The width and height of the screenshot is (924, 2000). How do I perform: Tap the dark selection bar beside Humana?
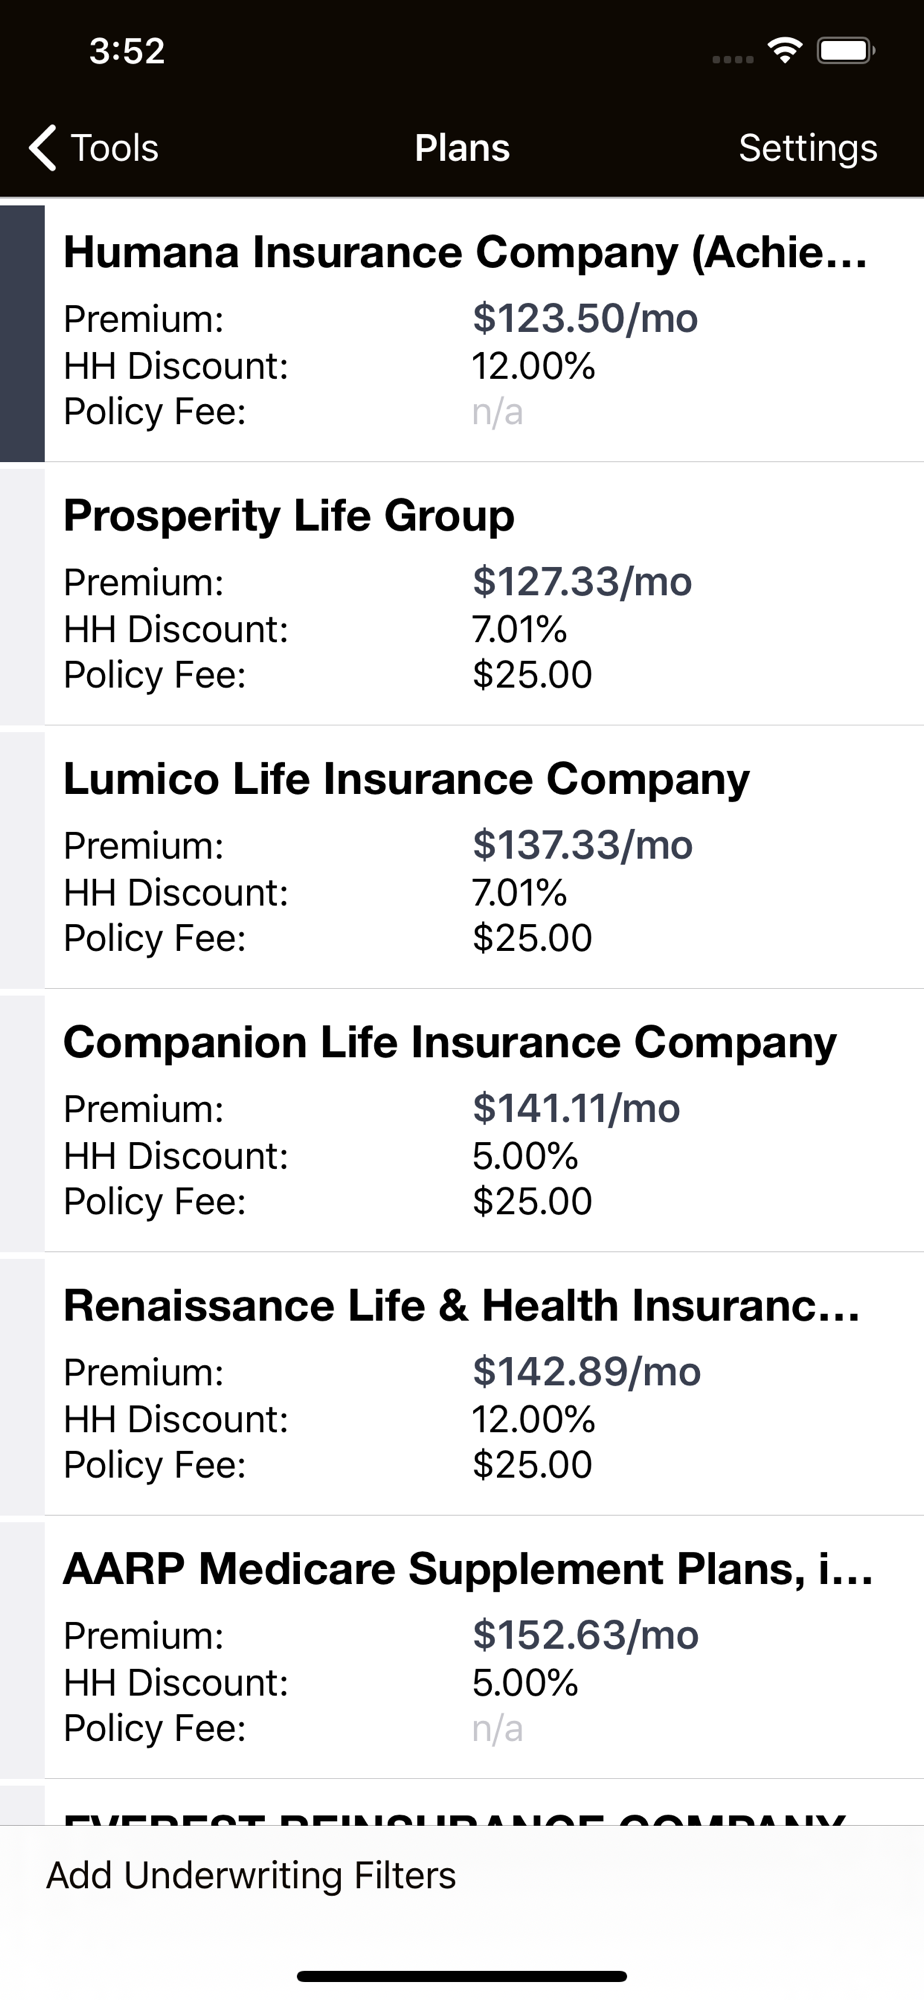click(22, 333)
